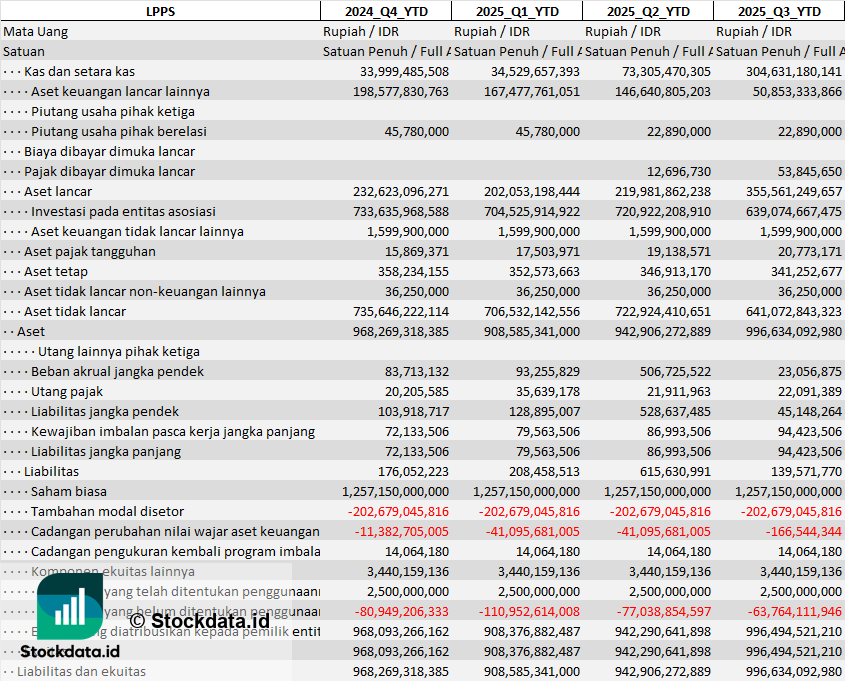Click the Stockdata.id bar chart logo
The height and width of the screenshot is (681, 845).
pos(69,606)
